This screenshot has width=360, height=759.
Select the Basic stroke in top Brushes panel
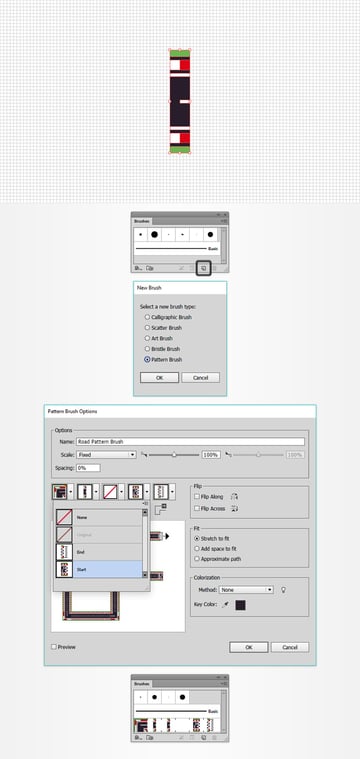coord(177,248)
